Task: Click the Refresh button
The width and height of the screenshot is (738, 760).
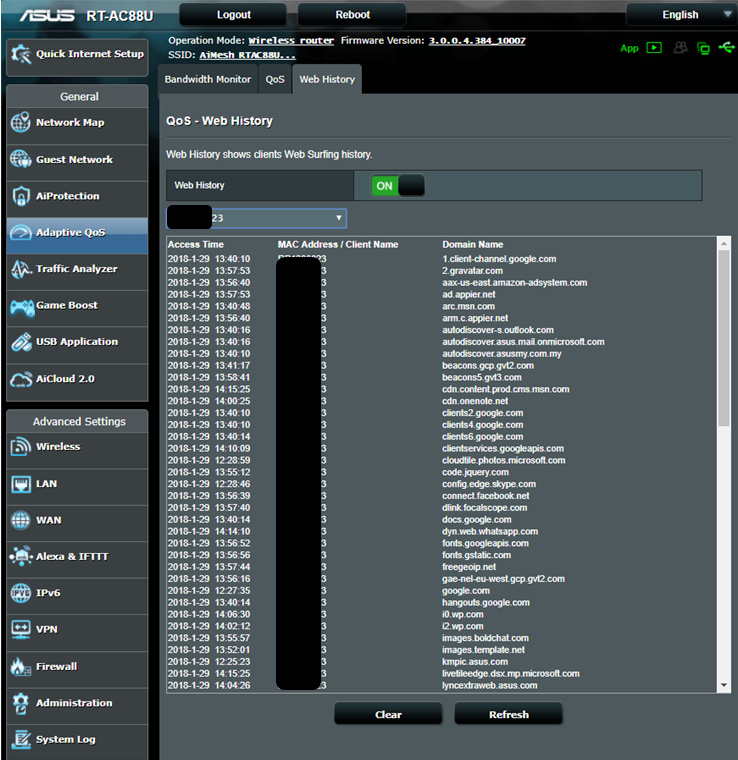Action: tap(509, 714)
